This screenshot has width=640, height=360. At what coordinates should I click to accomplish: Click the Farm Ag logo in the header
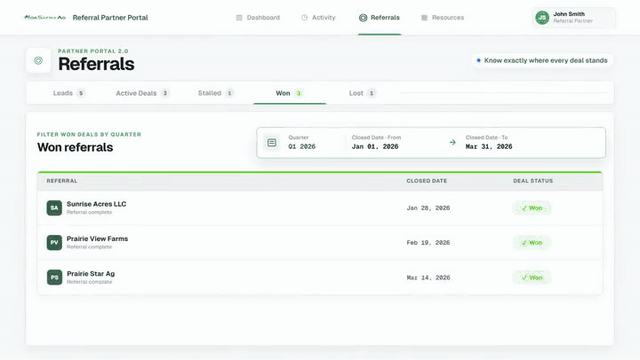pyautogui.click(x=45, y=18)
